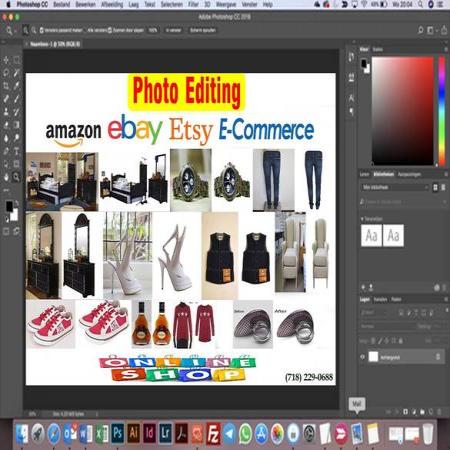Open Photoshop search icon in options bar
The width and height of the screenshot is (450, 450).
coord(421,30)
